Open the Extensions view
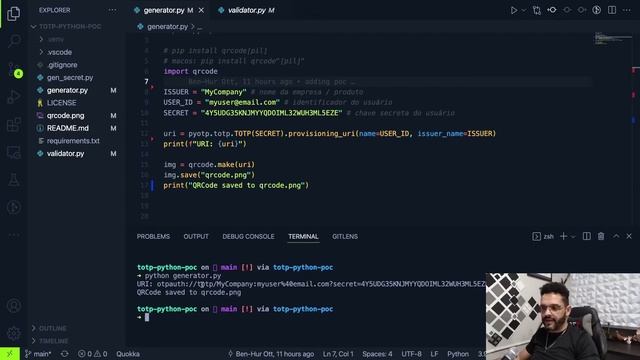640x360 pixels. 13,124
